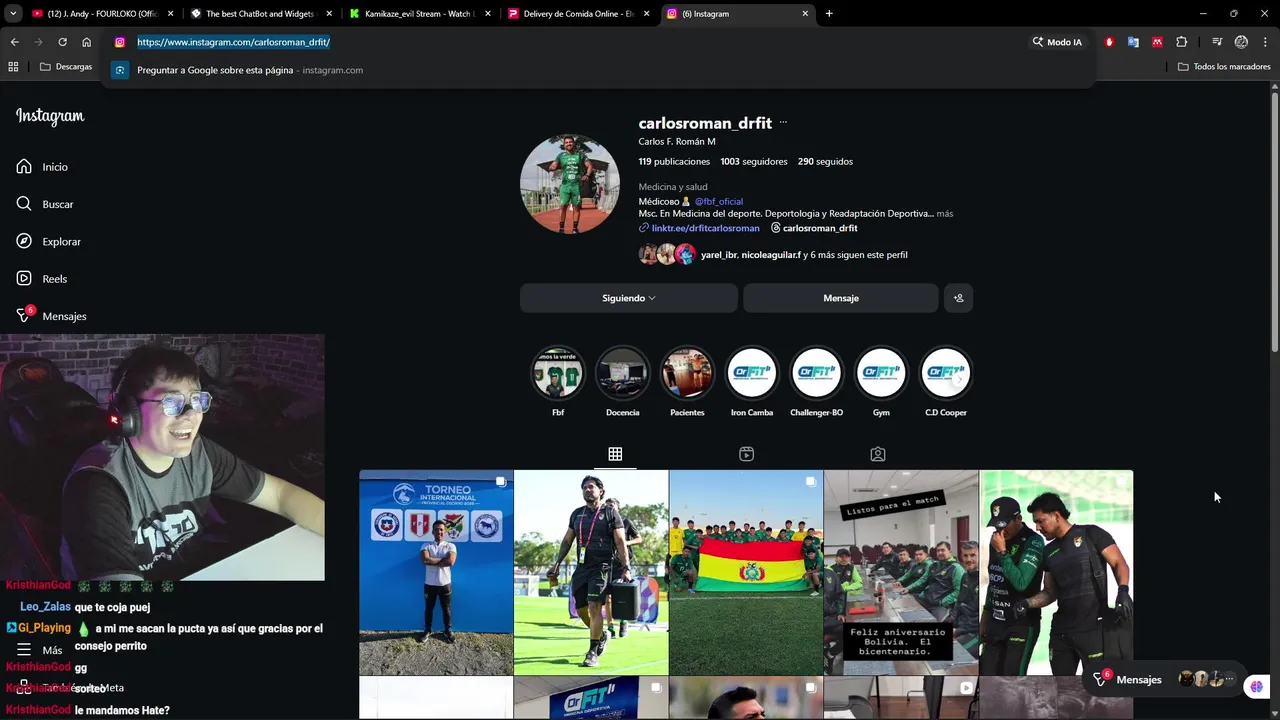This screenshot has width=1280, height=720.
Task: Open Inicio in Instagram sidebar
Action: coord(42,167)
